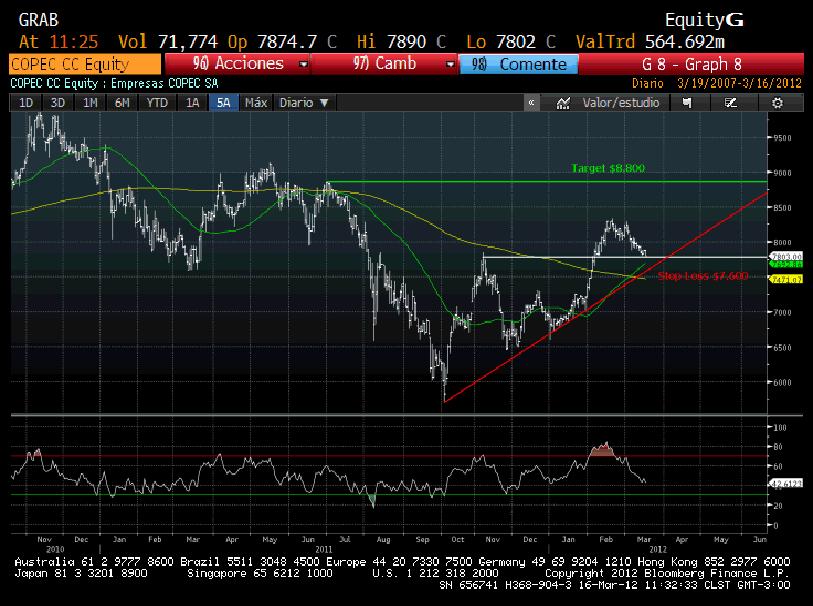Click the Vol 71,774 field

coord(168,41)
